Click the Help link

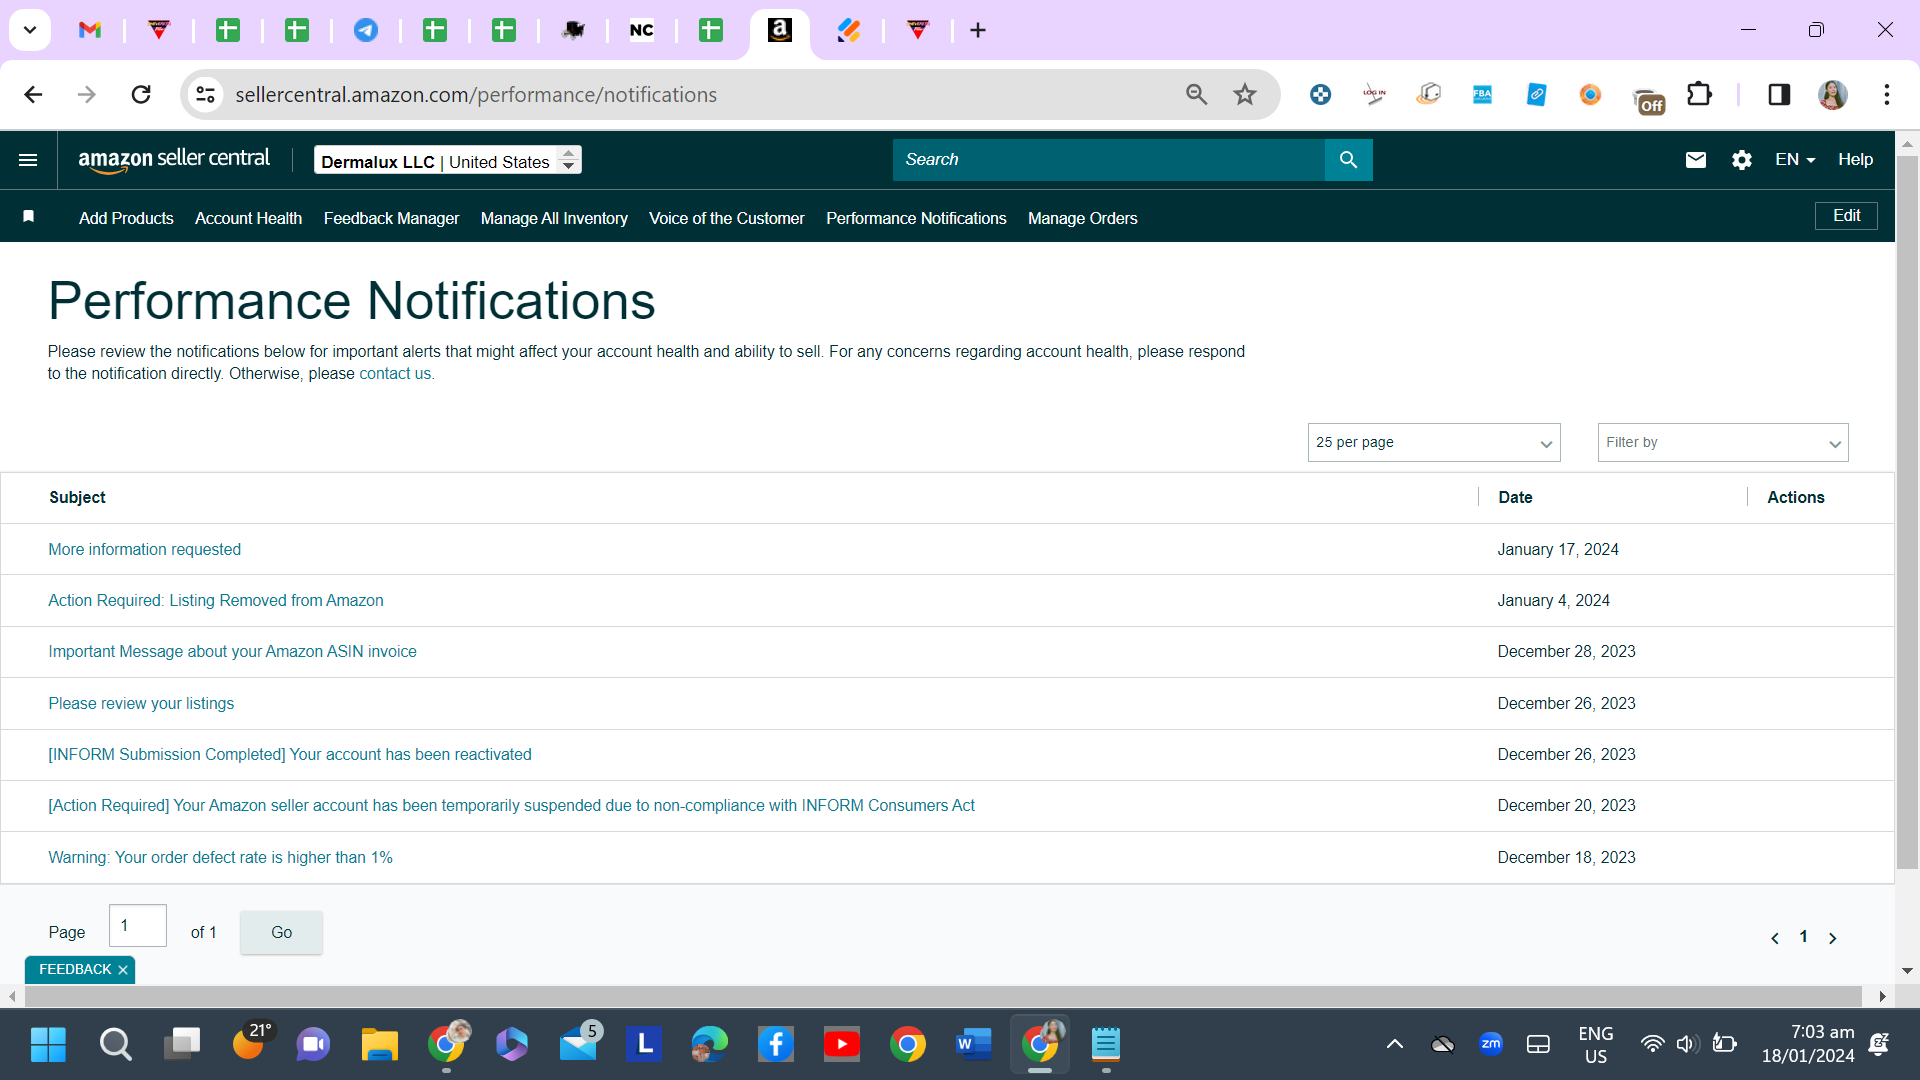[1855, 160]
